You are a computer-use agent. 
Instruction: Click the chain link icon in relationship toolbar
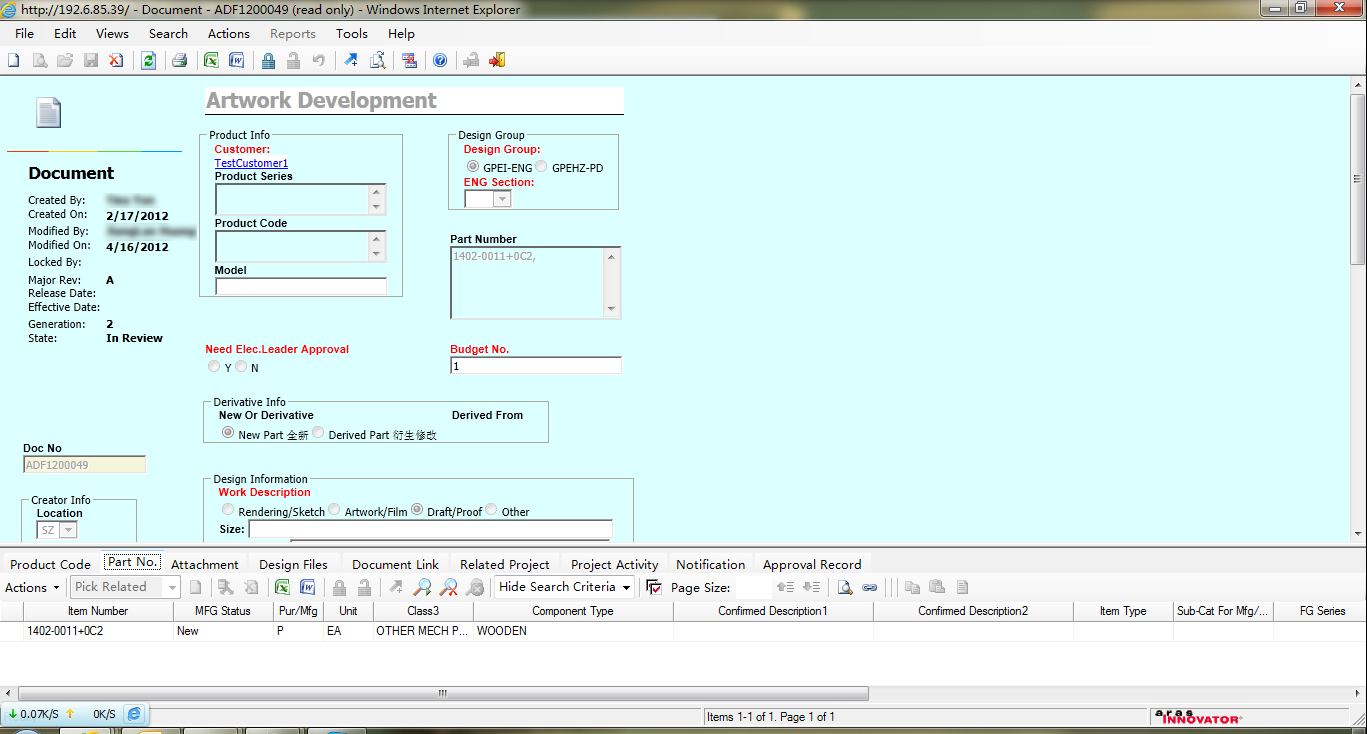[x=870, y=587]
